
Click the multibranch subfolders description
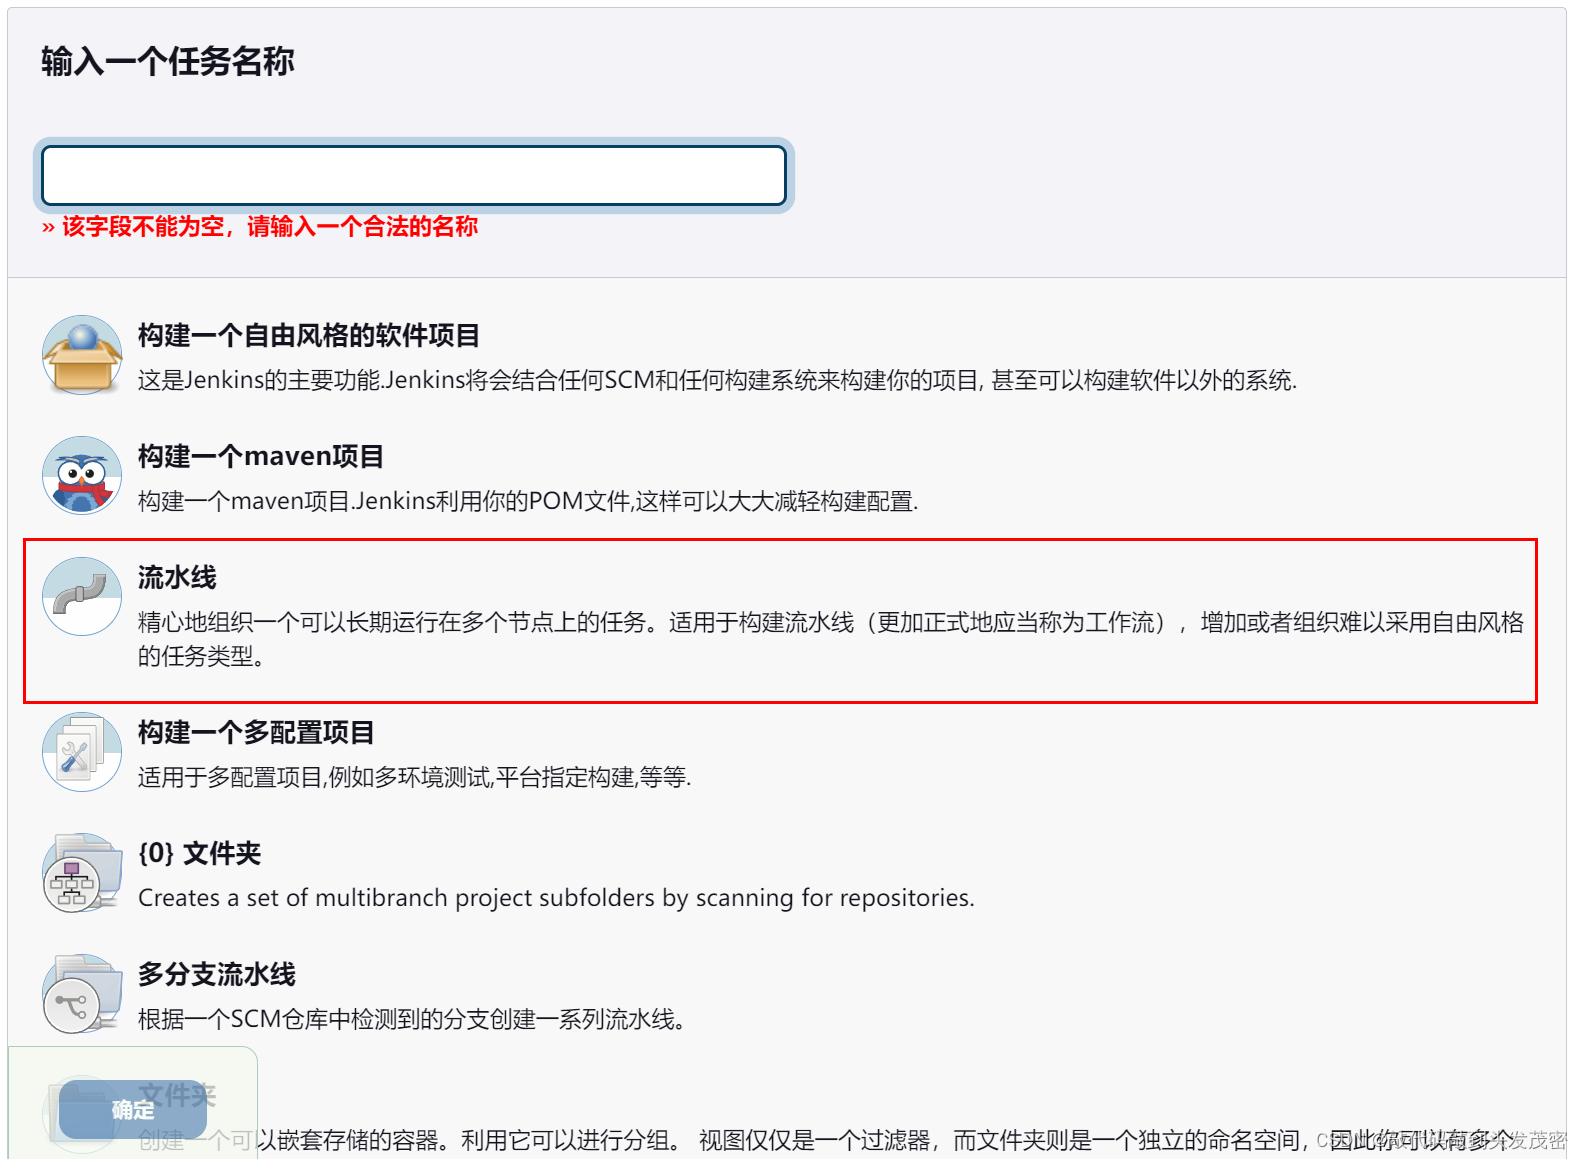[556, 898]
